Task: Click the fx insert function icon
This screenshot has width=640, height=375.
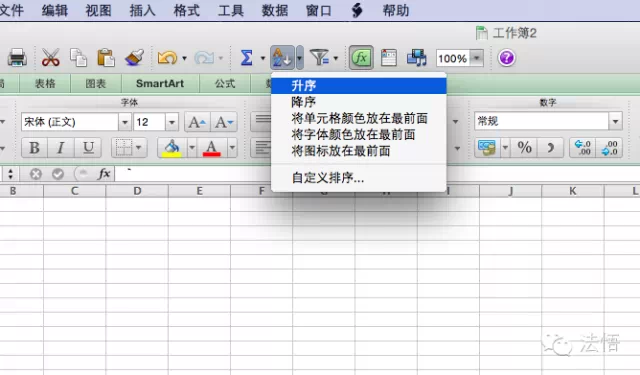Action: pyautogui.click(x=104, y=174)
